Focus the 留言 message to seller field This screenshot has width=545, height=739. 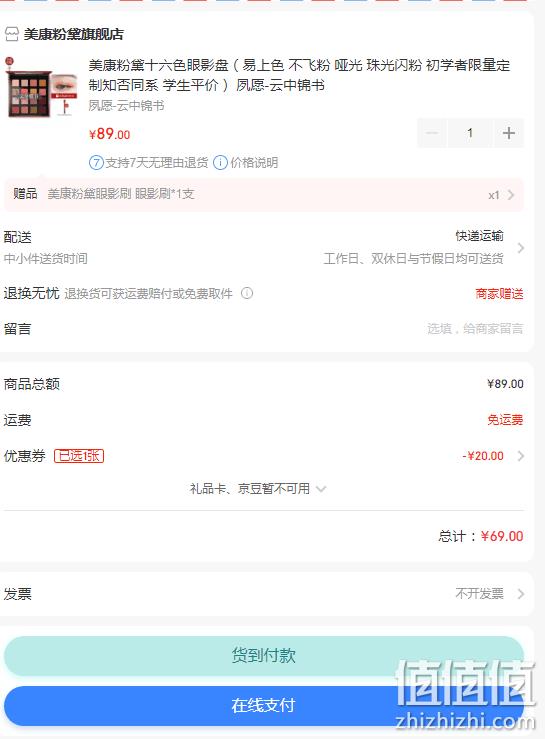click(264, 328)
